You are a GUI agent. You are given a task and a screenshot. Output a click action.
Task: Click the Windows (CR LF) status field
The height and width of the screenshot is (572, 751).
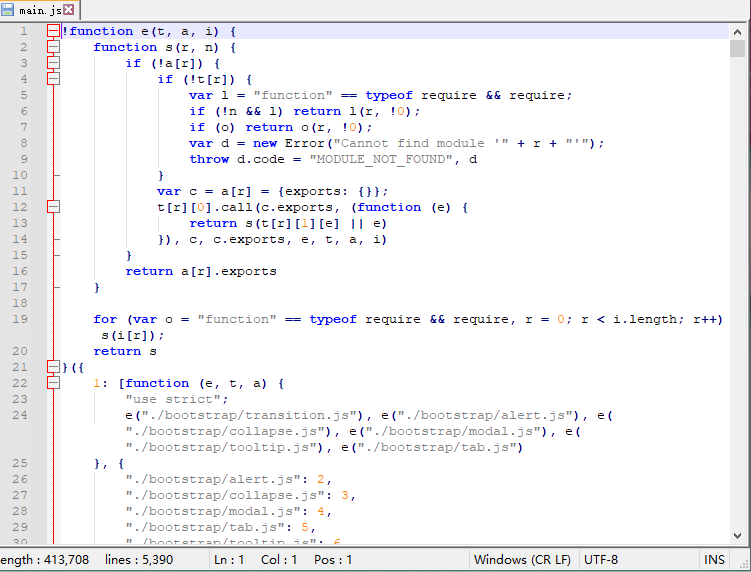pyautogui.click(x=522, y=560)
